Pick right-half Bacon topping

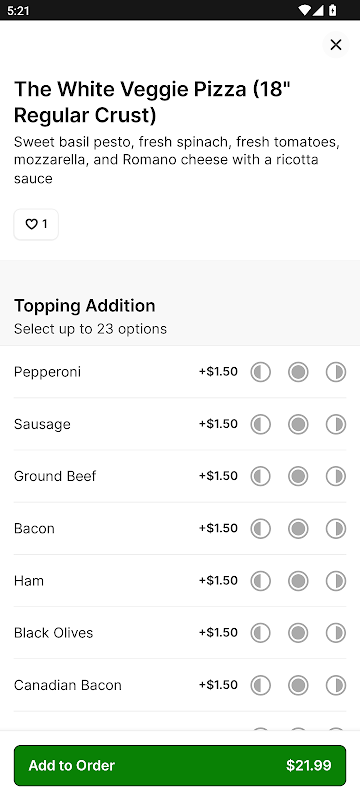[336, 529]
